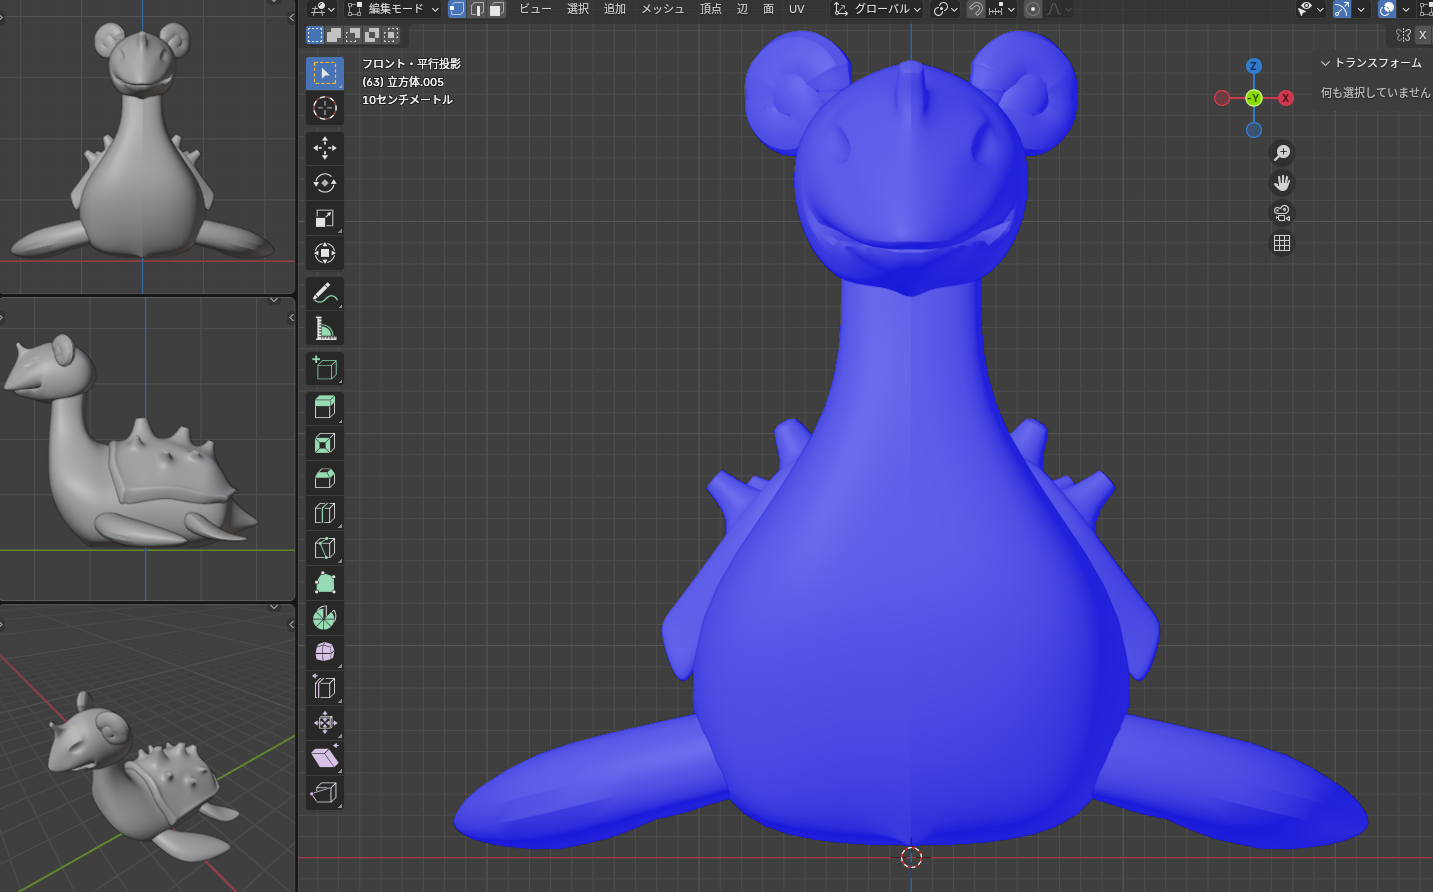Enable face select mode
Image resolution: width=1433 pixels, height=892 pixels.
point(497,9)
